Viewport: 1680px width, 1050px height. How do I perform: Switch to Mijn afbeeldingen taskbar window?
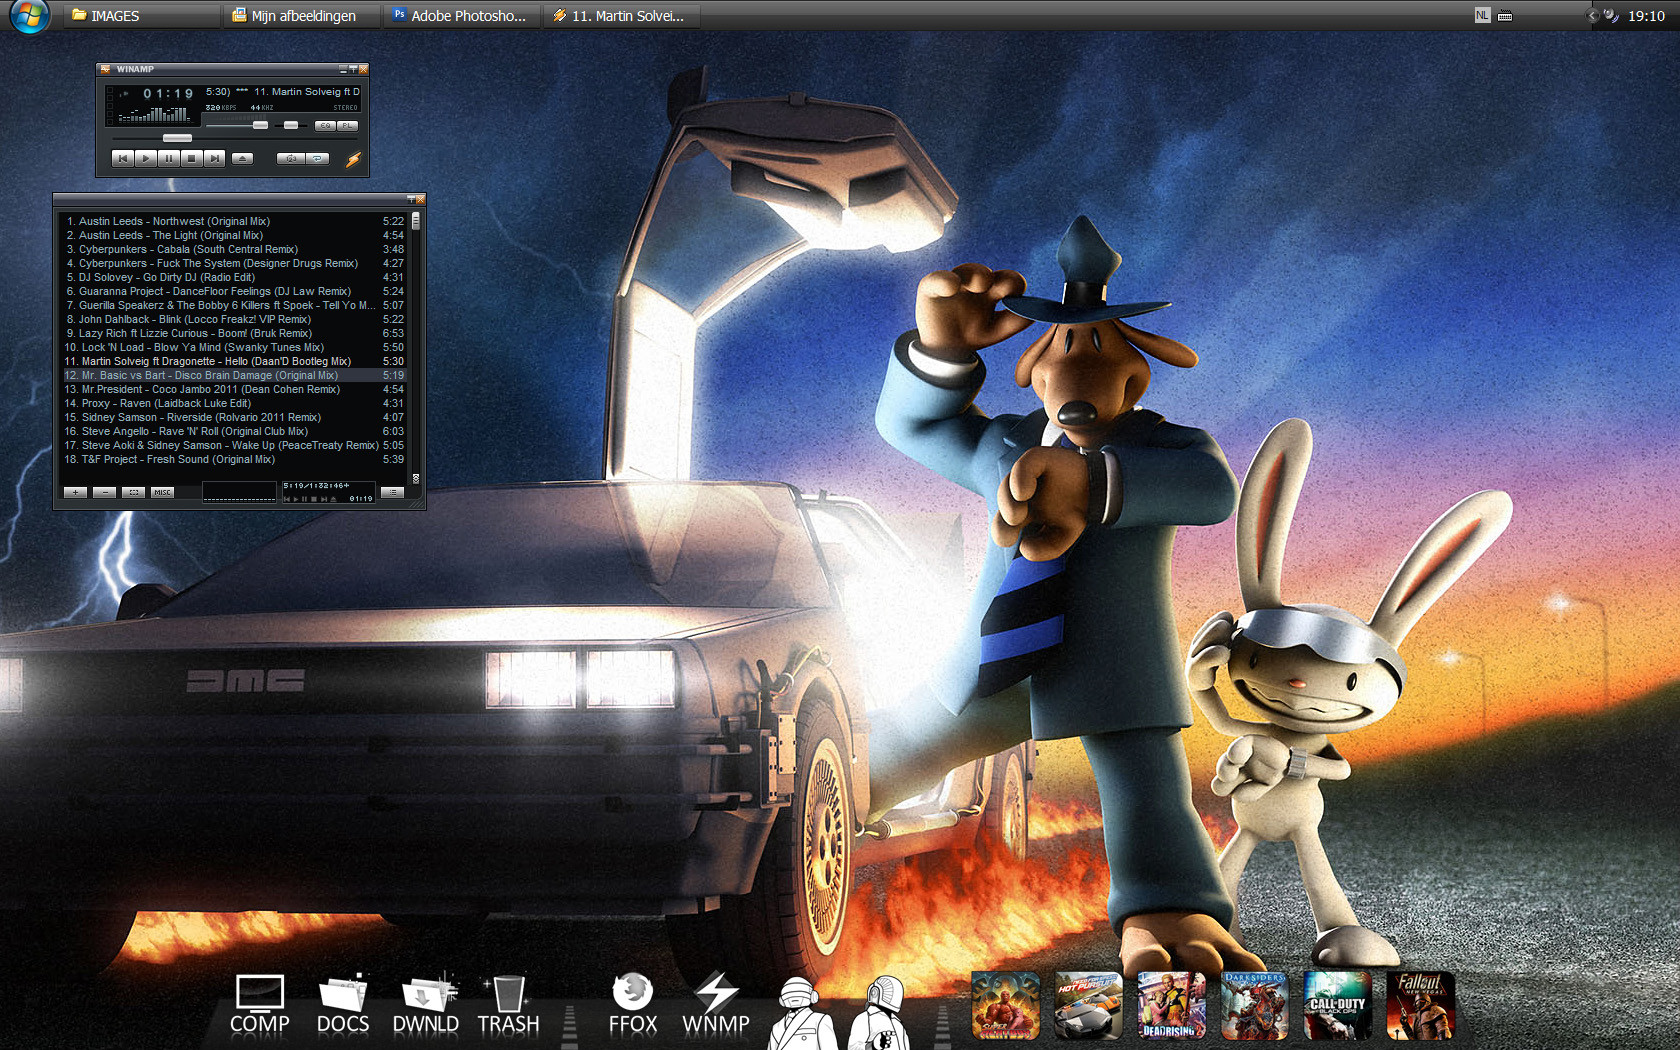tap(302, 16)
